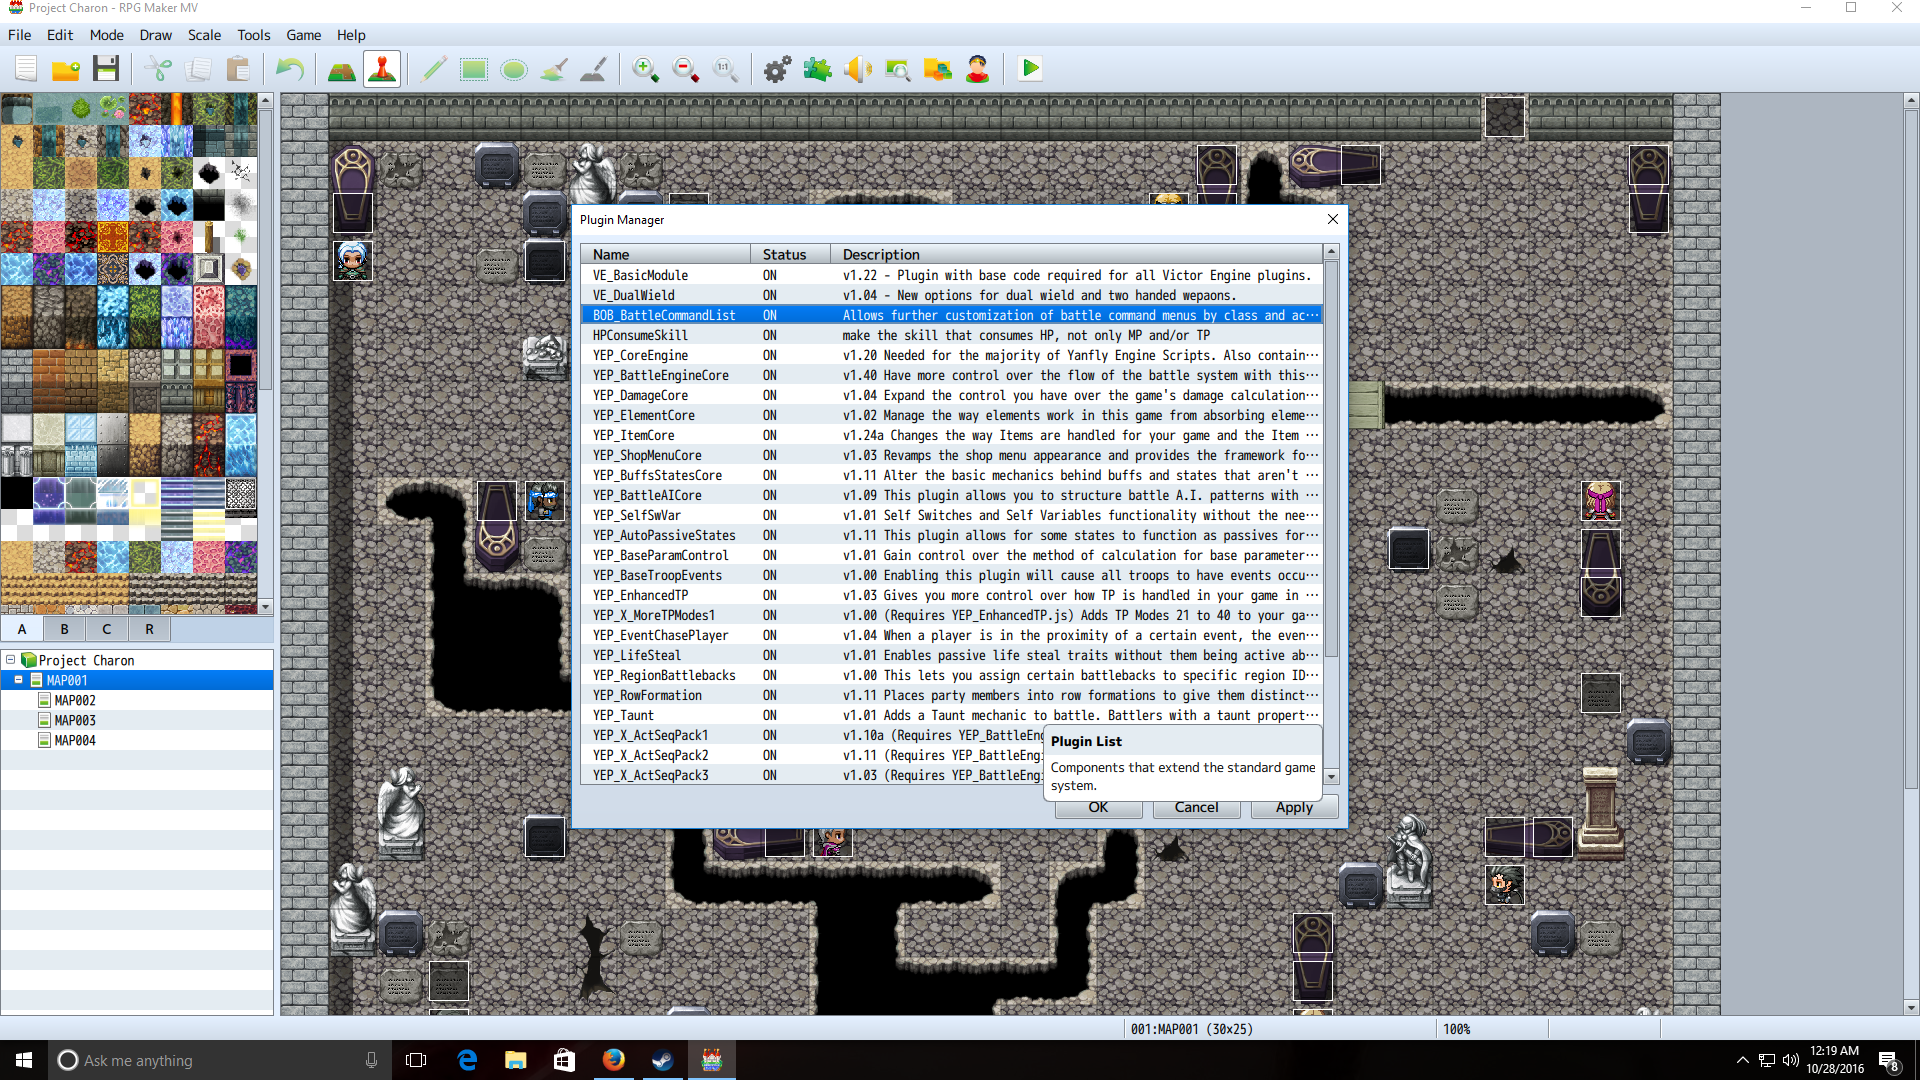The width and height of the screenshot is (1920, 1080).
Task: Open the Tools menu
Action: point(254,35)
